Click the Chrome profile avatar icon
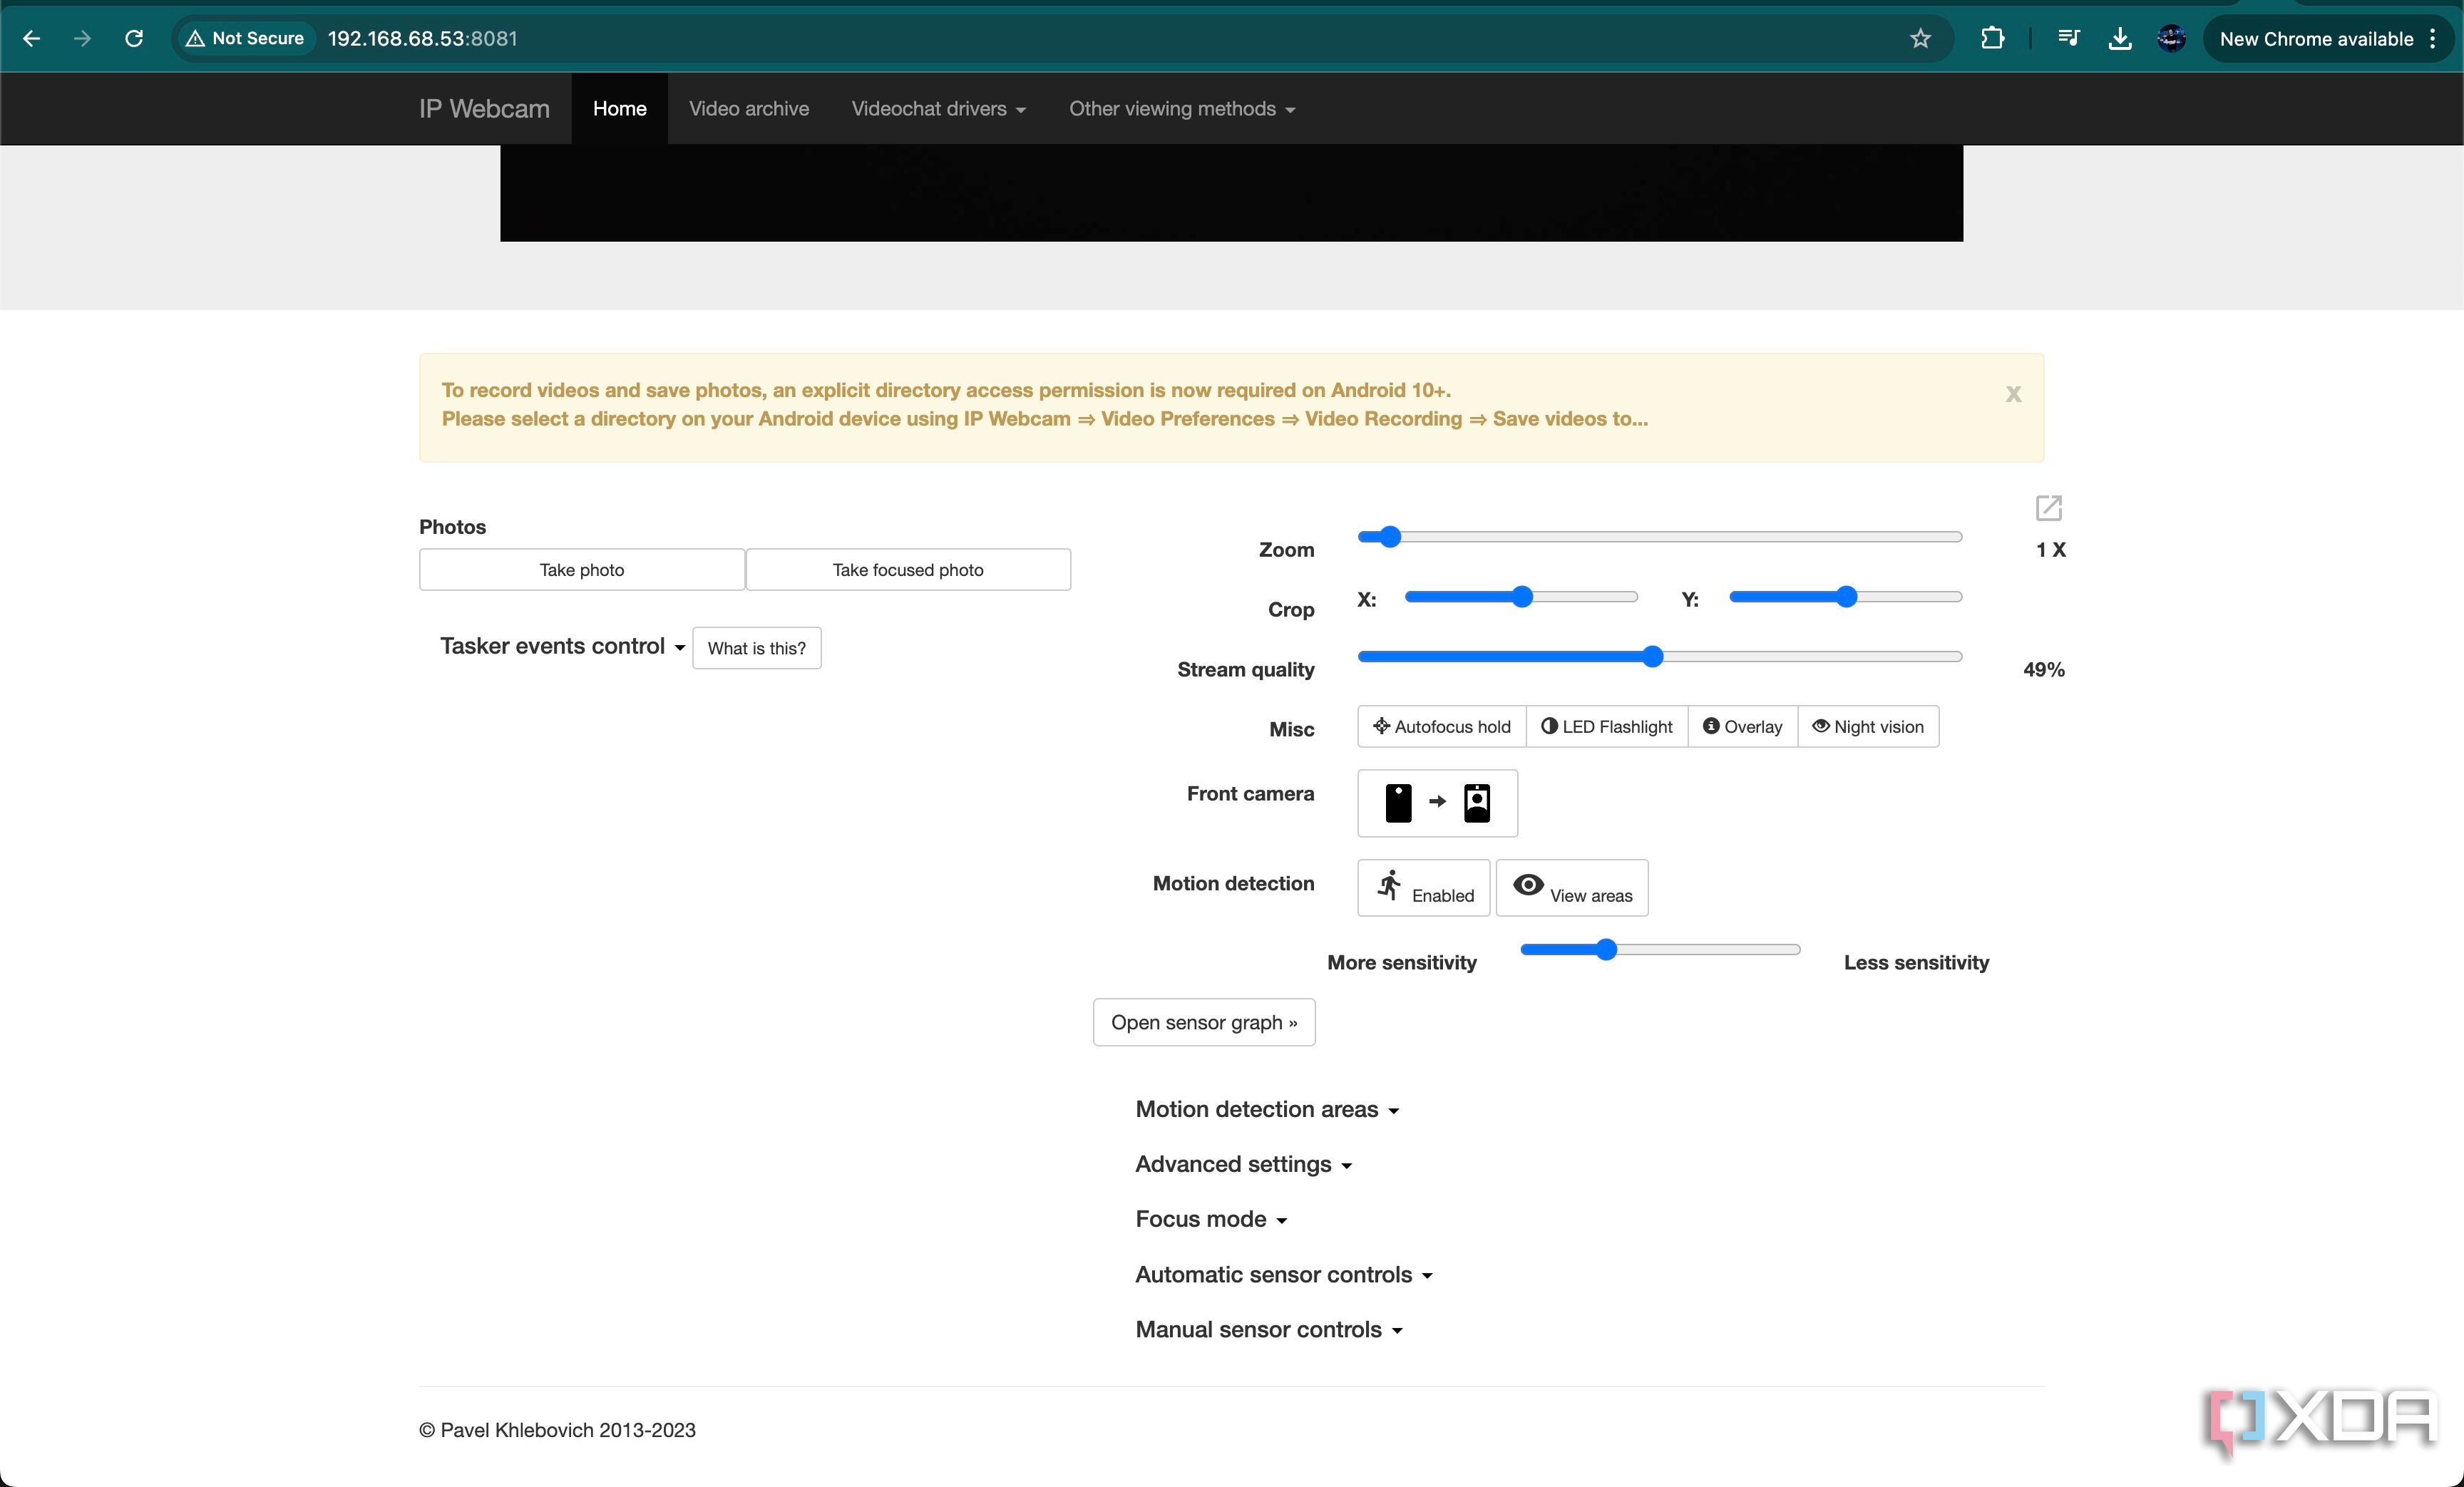 point(2171,39)
